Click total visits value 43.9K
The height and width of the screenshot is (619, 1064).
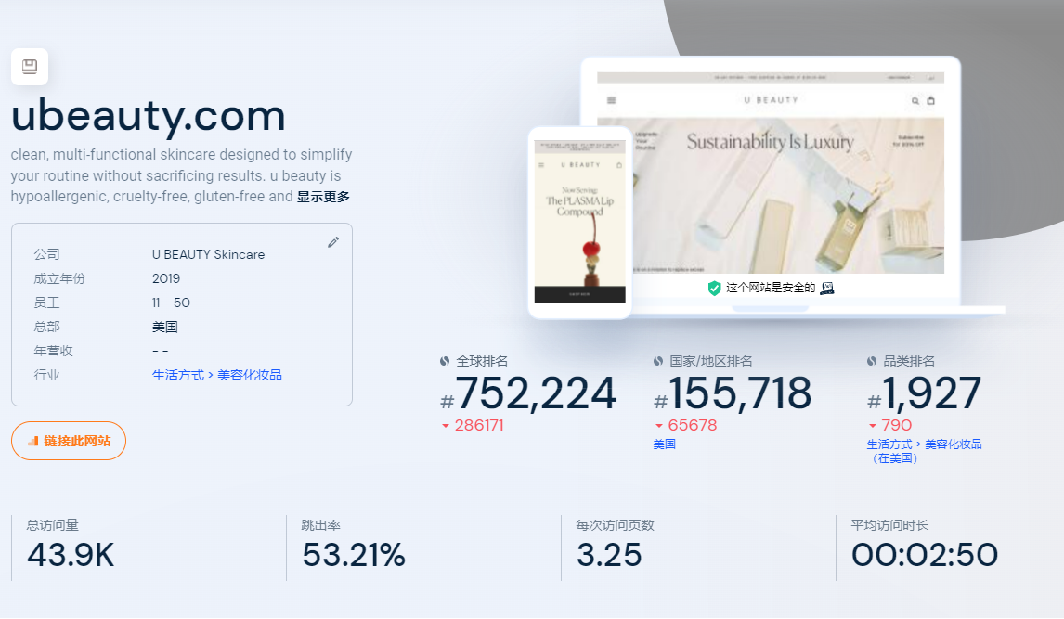(x=71, y=555)
